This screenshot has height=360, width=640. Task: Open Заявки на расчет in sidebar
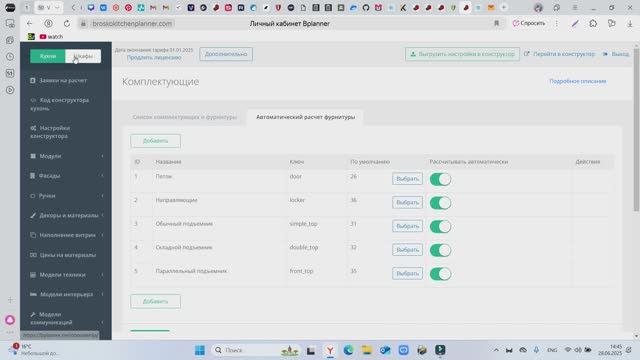coord(59,80)
